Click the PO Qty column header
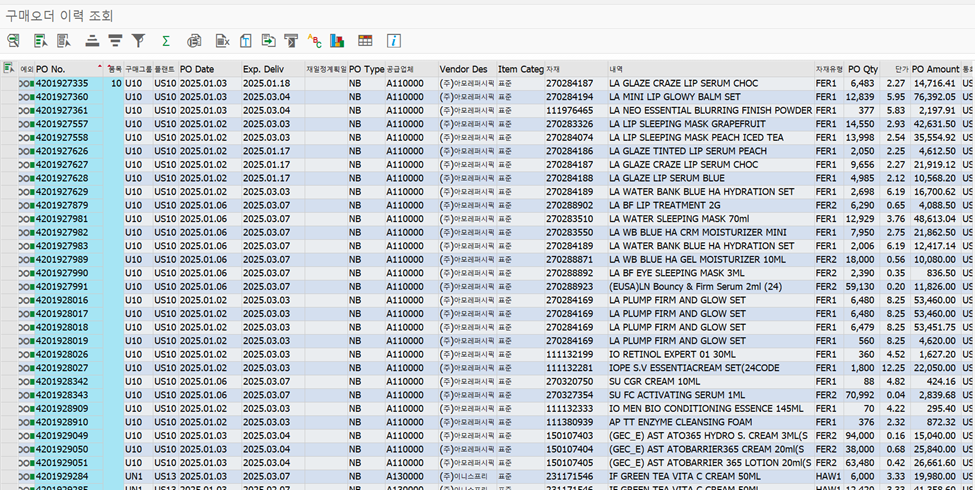This screenshot has height=490, width=975. (863, 69)
